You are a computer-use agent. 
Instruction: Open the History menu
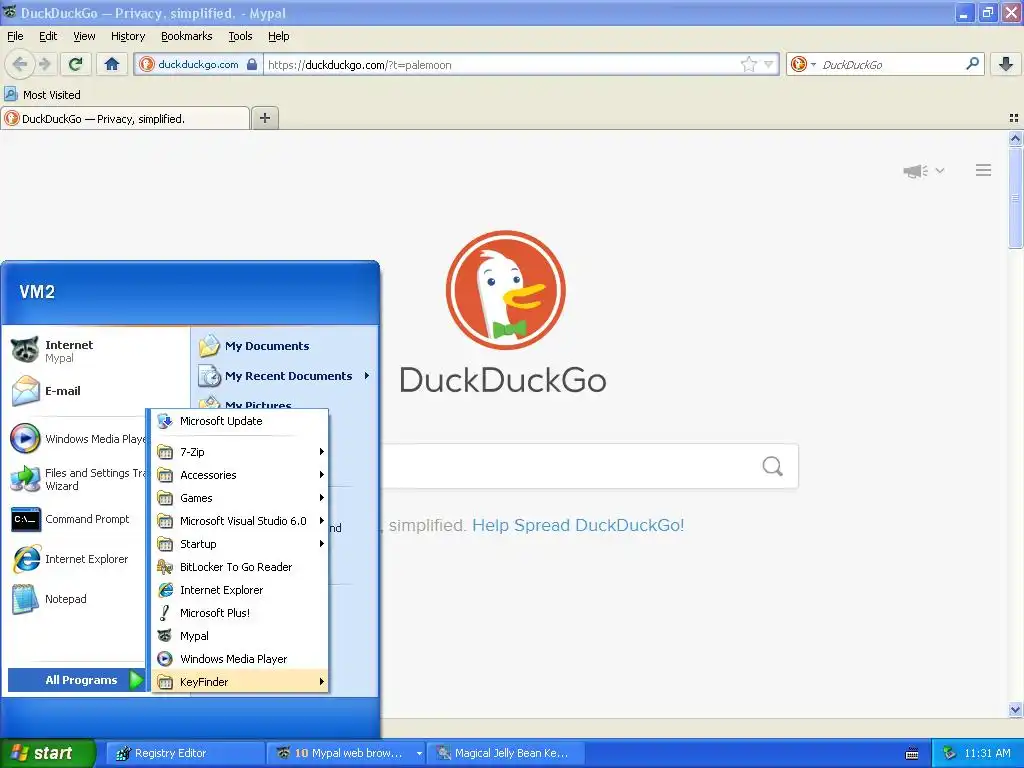pos(127,36)
